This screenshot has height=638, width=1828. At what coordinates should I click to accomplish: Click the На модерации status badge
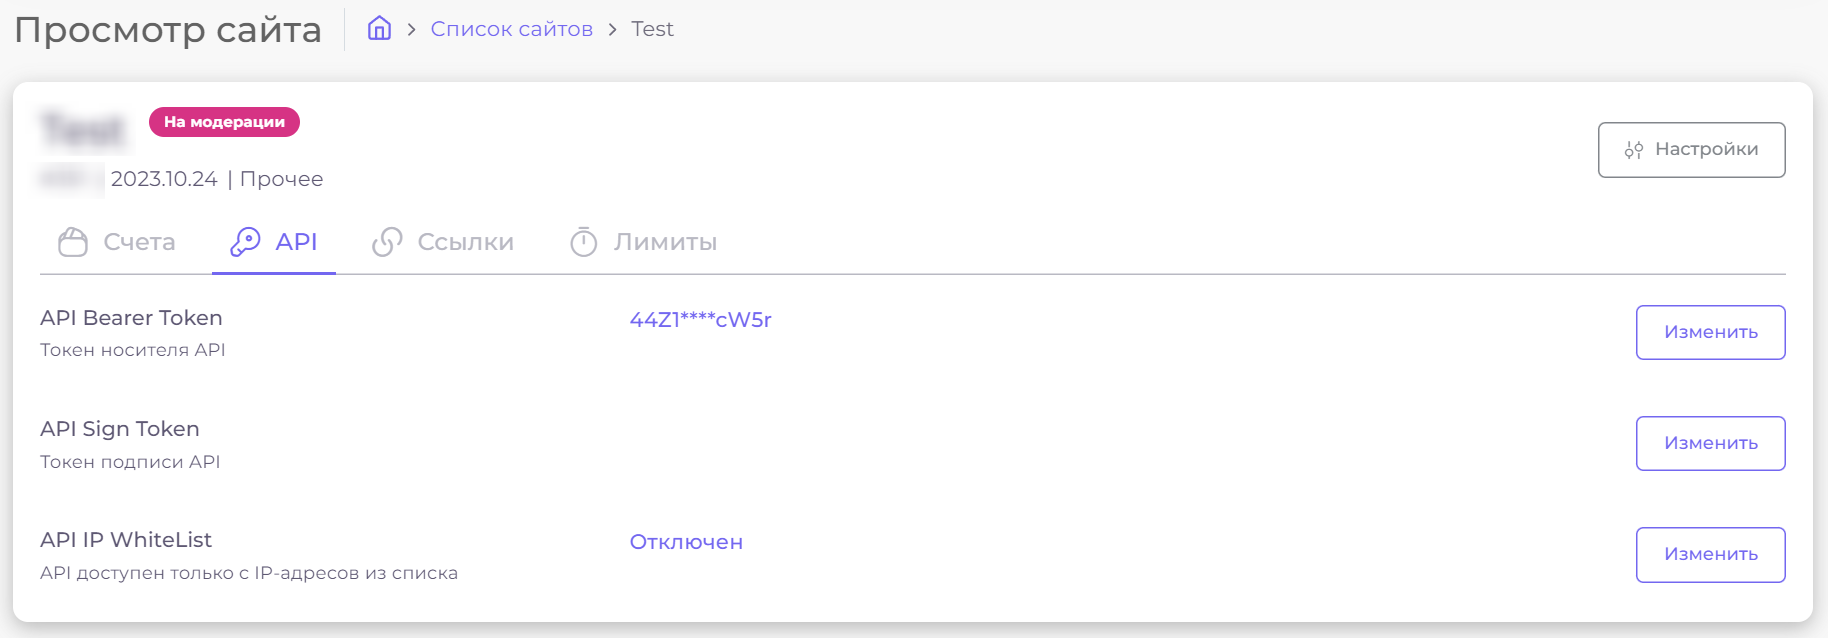click(224, 122)
